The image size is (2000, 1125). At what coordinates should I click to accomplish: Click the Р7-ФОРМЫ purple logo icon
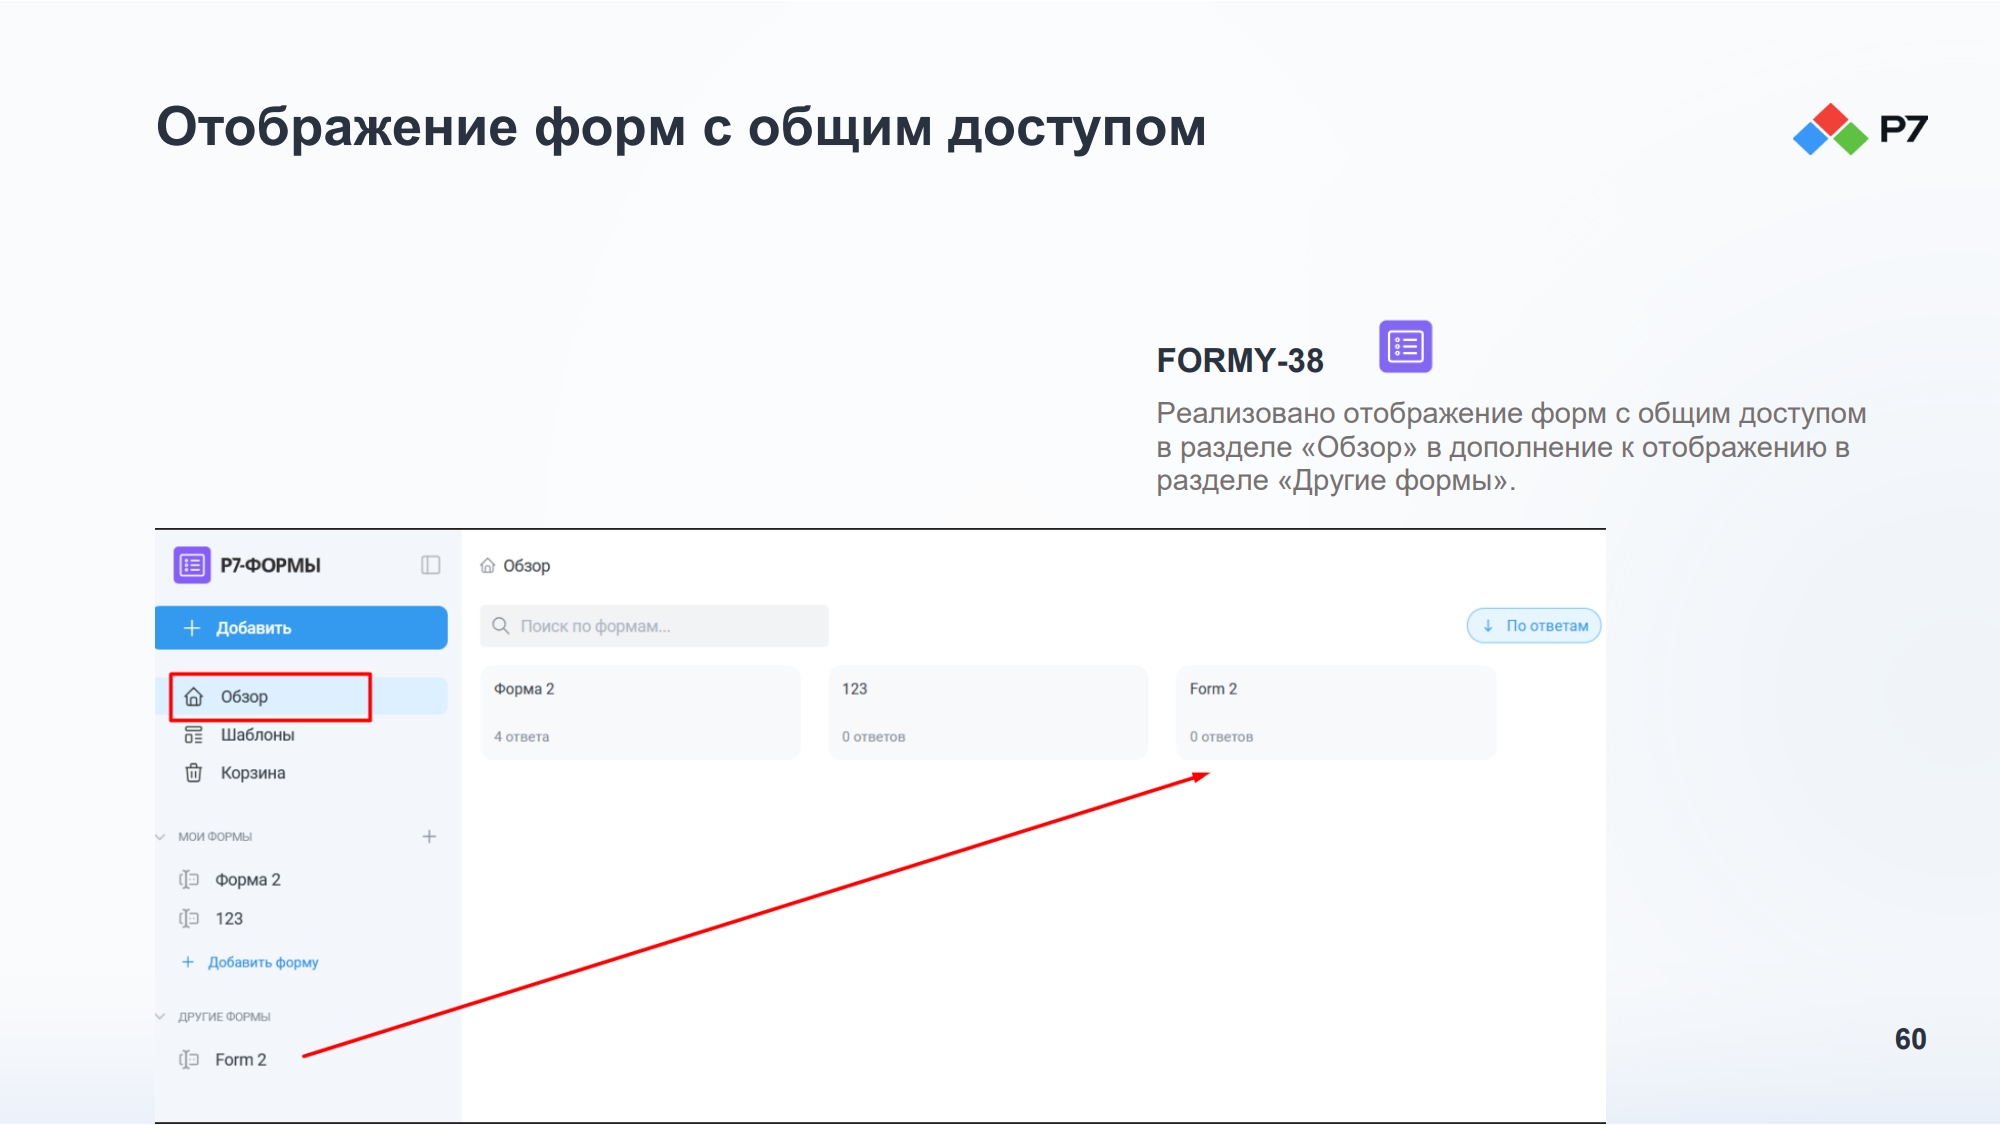tap(192, 565)
